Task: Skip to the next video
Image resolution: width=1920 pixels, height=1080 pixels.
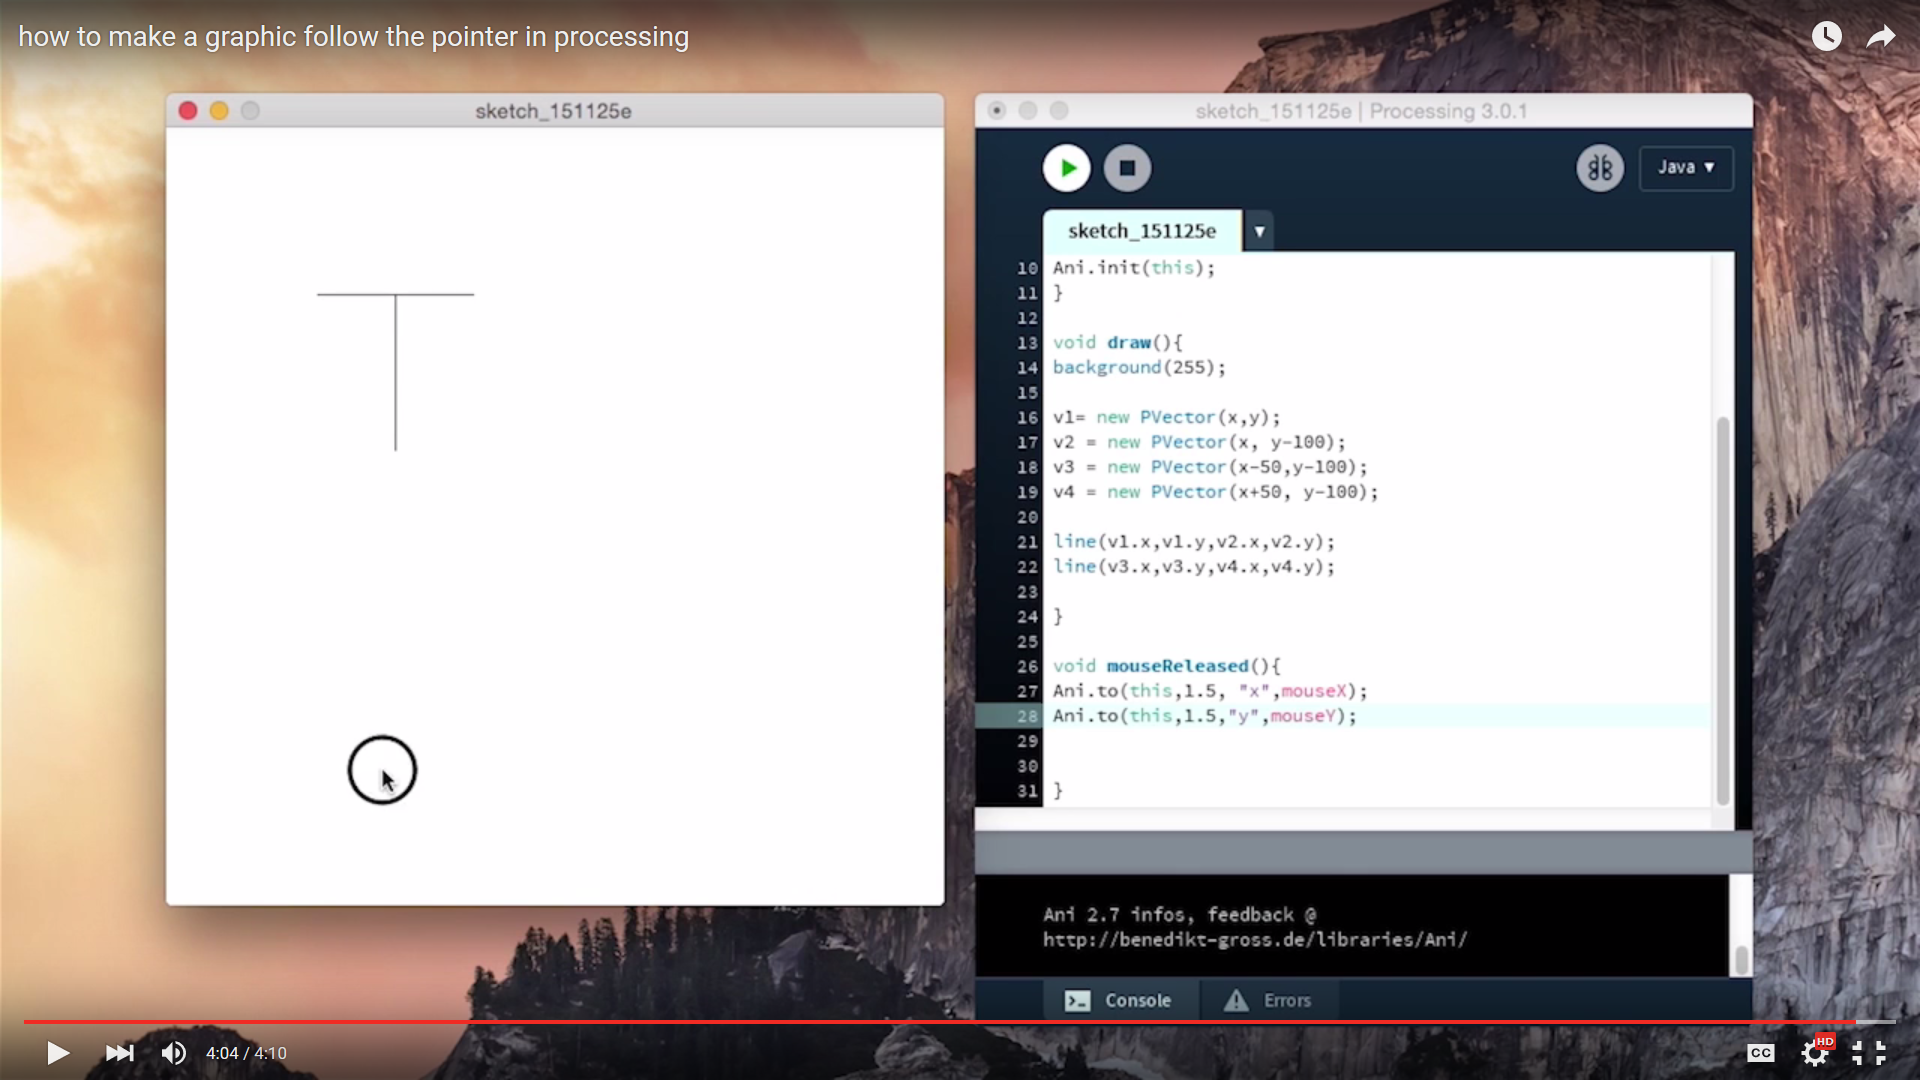Action: tap(119, 1053)
